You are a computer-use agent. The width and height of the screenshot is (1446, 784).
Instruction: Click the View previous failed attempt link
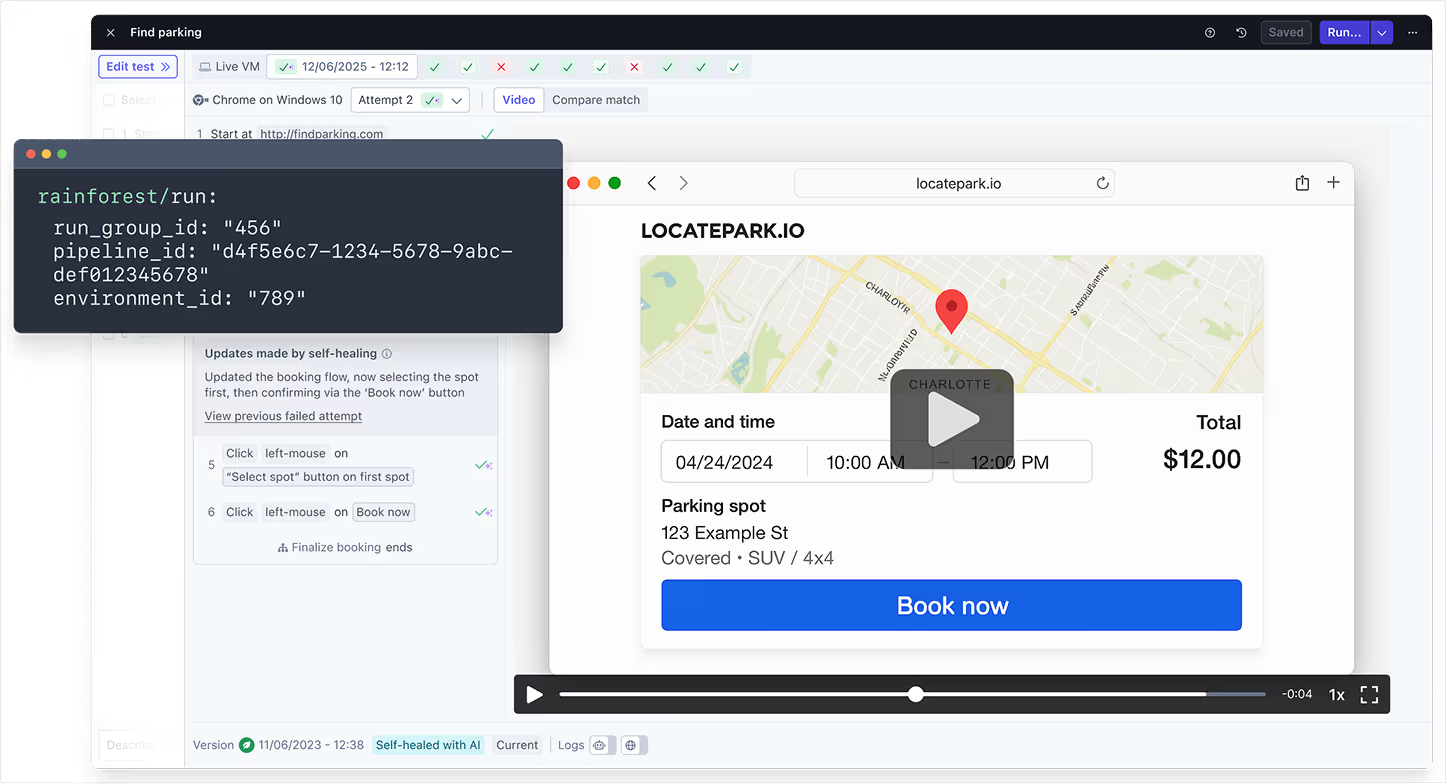[x=283, y=416]
